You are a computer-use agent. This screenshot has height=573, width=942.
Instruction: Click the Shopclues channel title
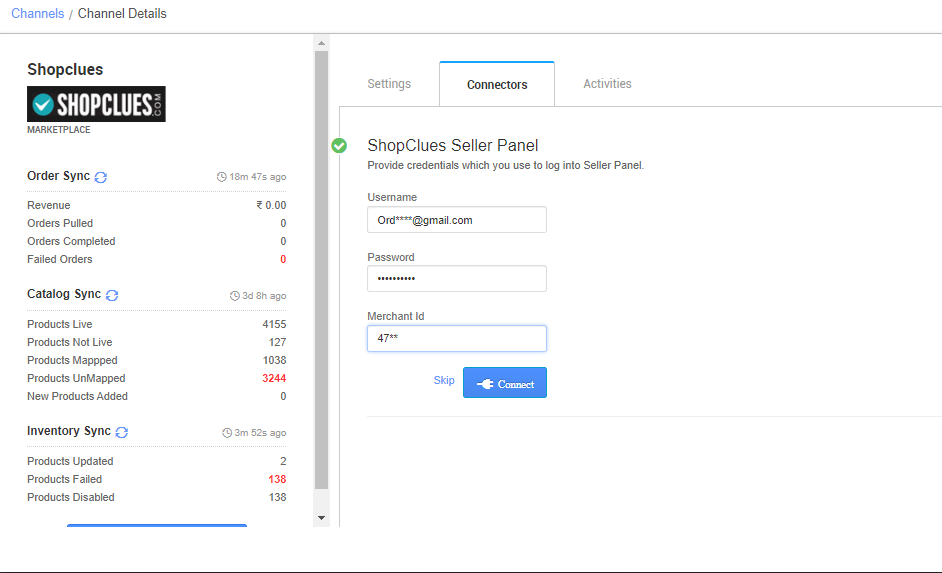click(65, 70)
